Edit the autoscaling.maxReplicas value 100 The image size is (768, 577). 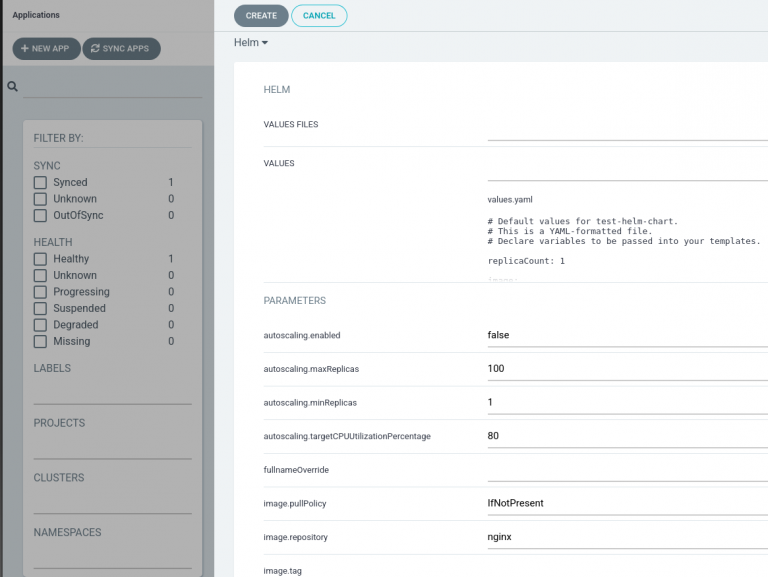(x=627, y=369)
